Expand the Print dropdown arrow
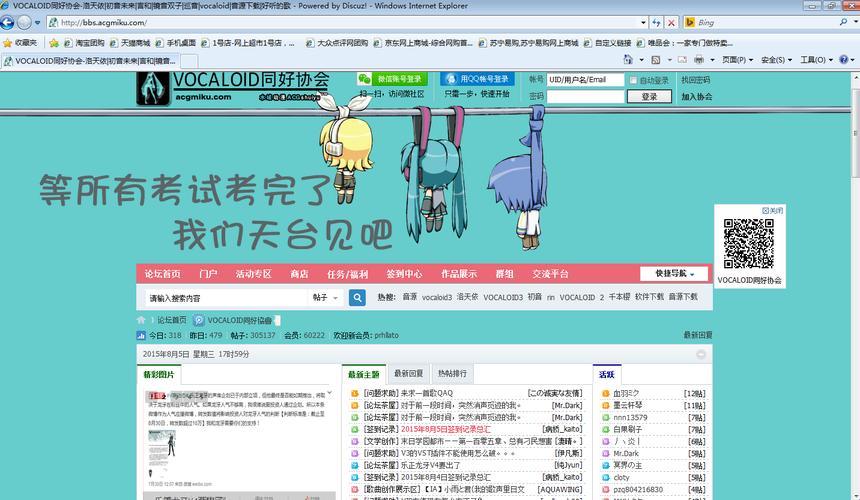The height and width of the screenshot is (500, 860). click(712, 60)
